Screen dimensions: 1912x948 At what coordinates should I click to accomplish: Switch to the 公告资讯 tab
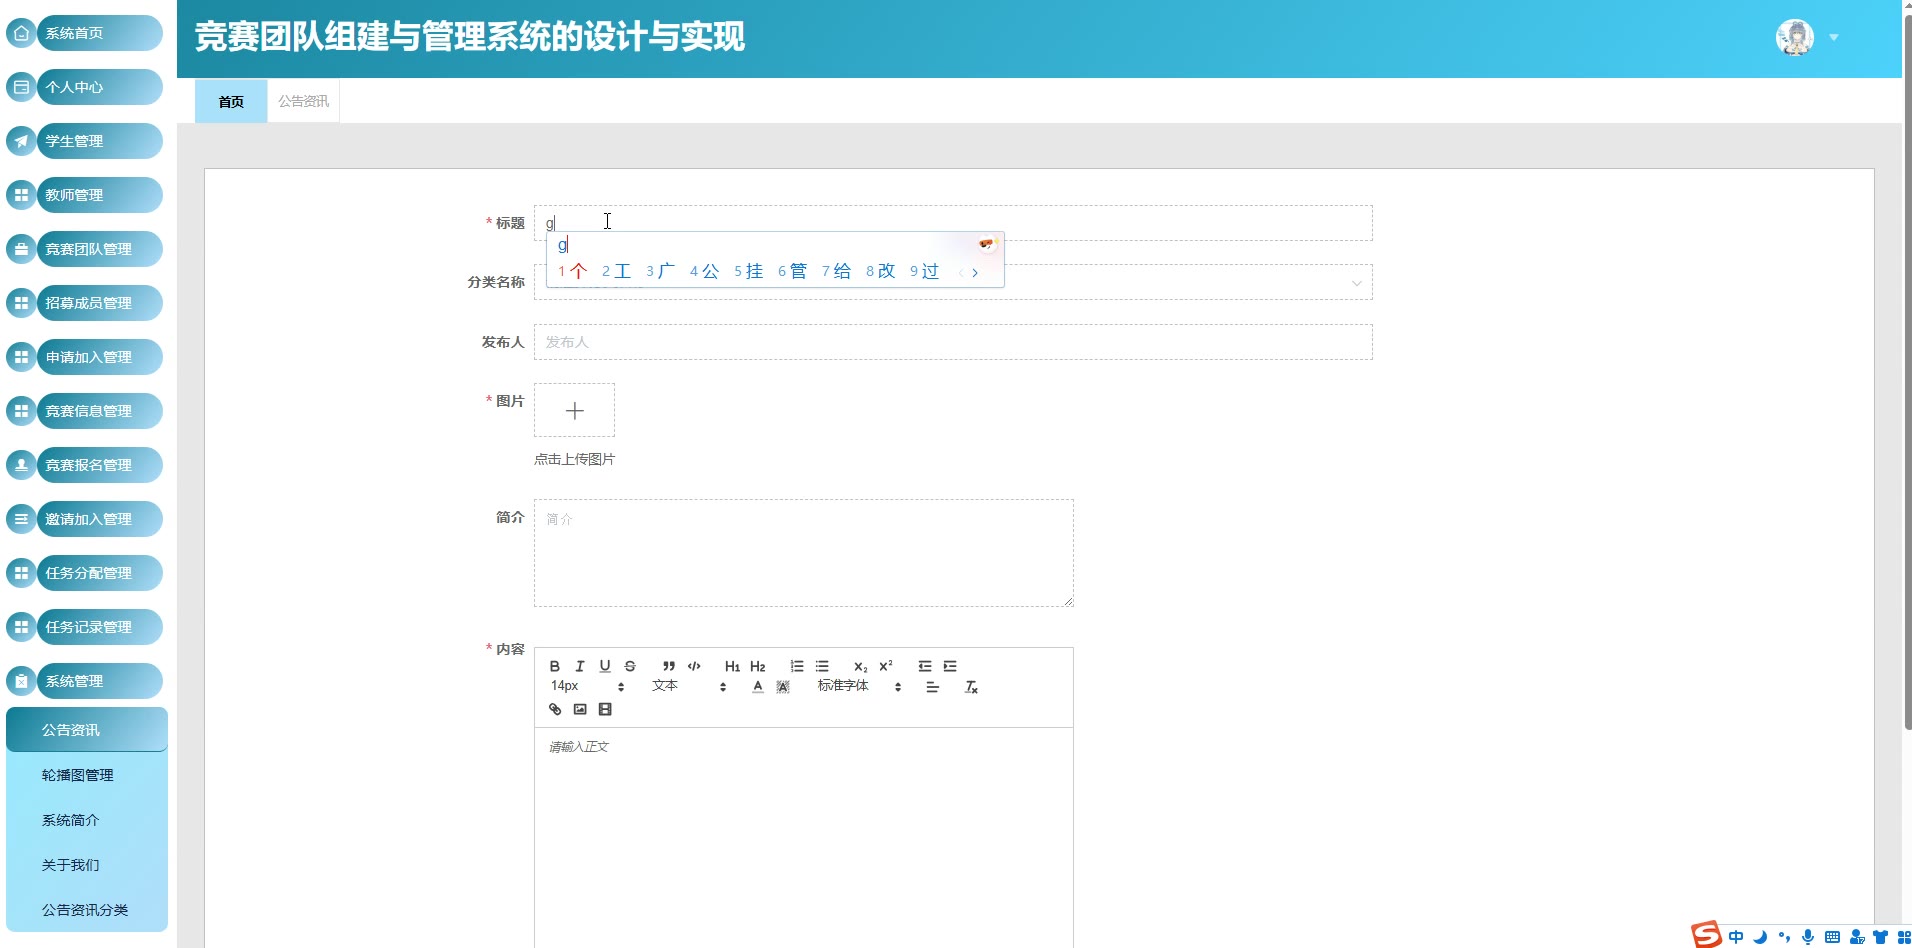[303, 101]
